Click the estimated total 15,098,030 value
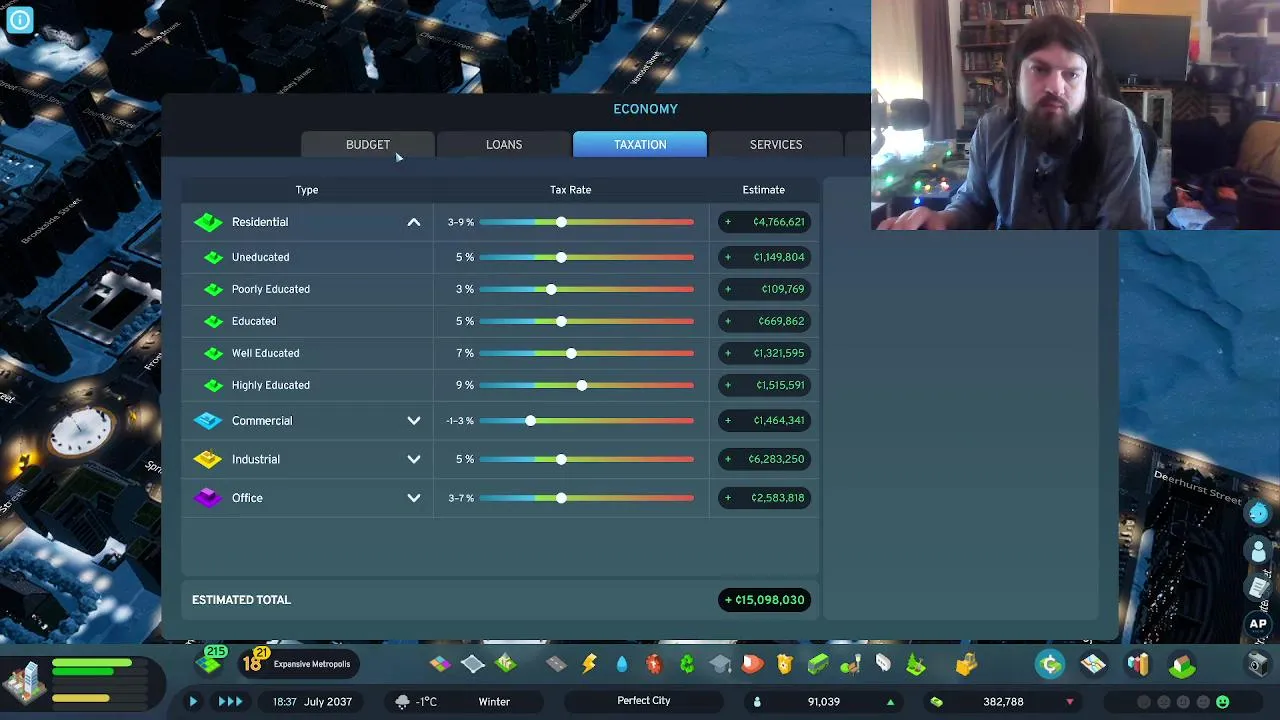The width and height of the screenshot is (1280, 720). [764, 600]
